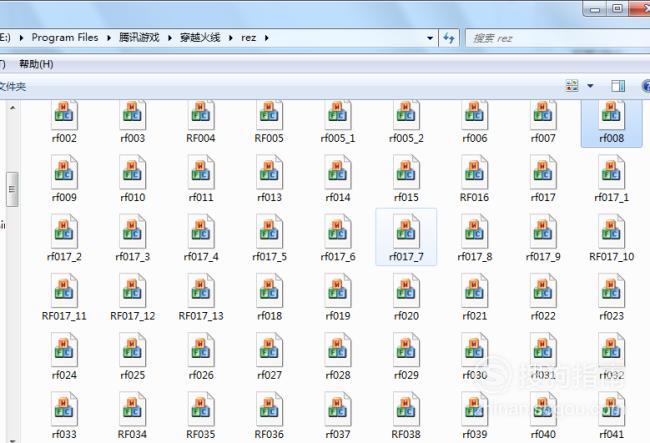Click the rf027 file name label
The height and width of the screenshot is (443, 650).
click(269, 375)
